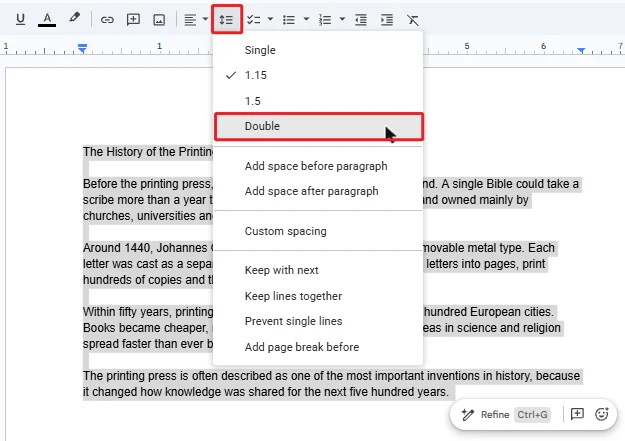This screenshot has width=625, height=441.
Task: Clear formatting from the selection
Action: tap(413, 20)
